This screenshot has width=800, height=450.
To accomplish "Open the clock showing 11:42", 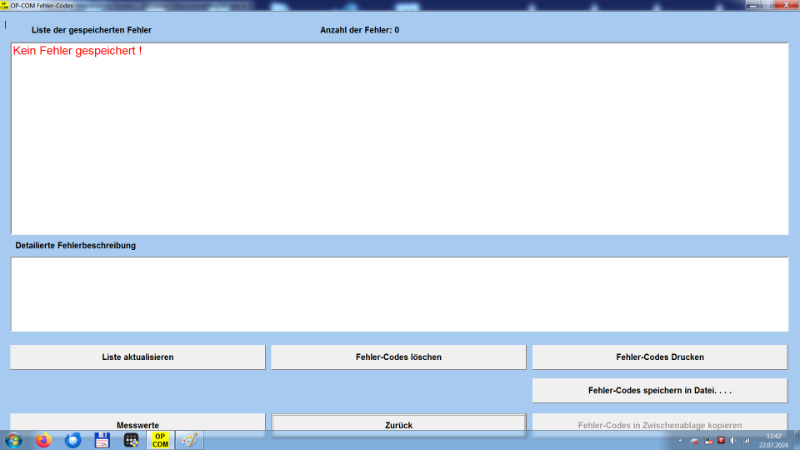I will point(773,441).
